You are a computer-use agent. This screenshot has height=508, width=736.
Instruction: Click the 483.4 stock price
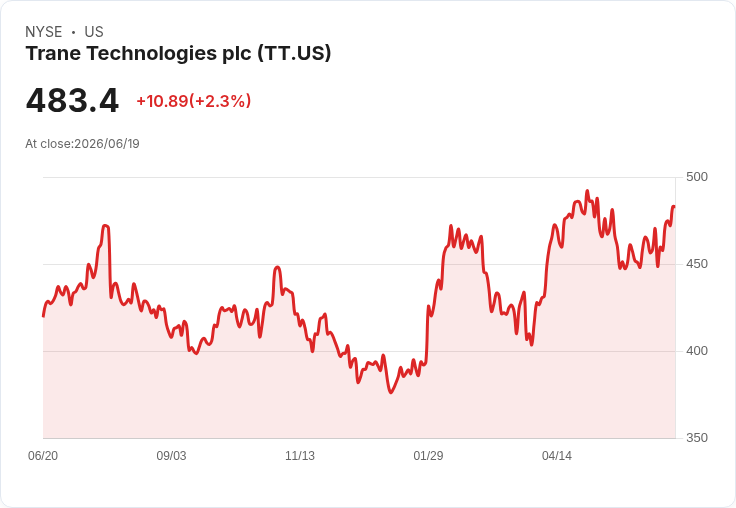[72, 100]
